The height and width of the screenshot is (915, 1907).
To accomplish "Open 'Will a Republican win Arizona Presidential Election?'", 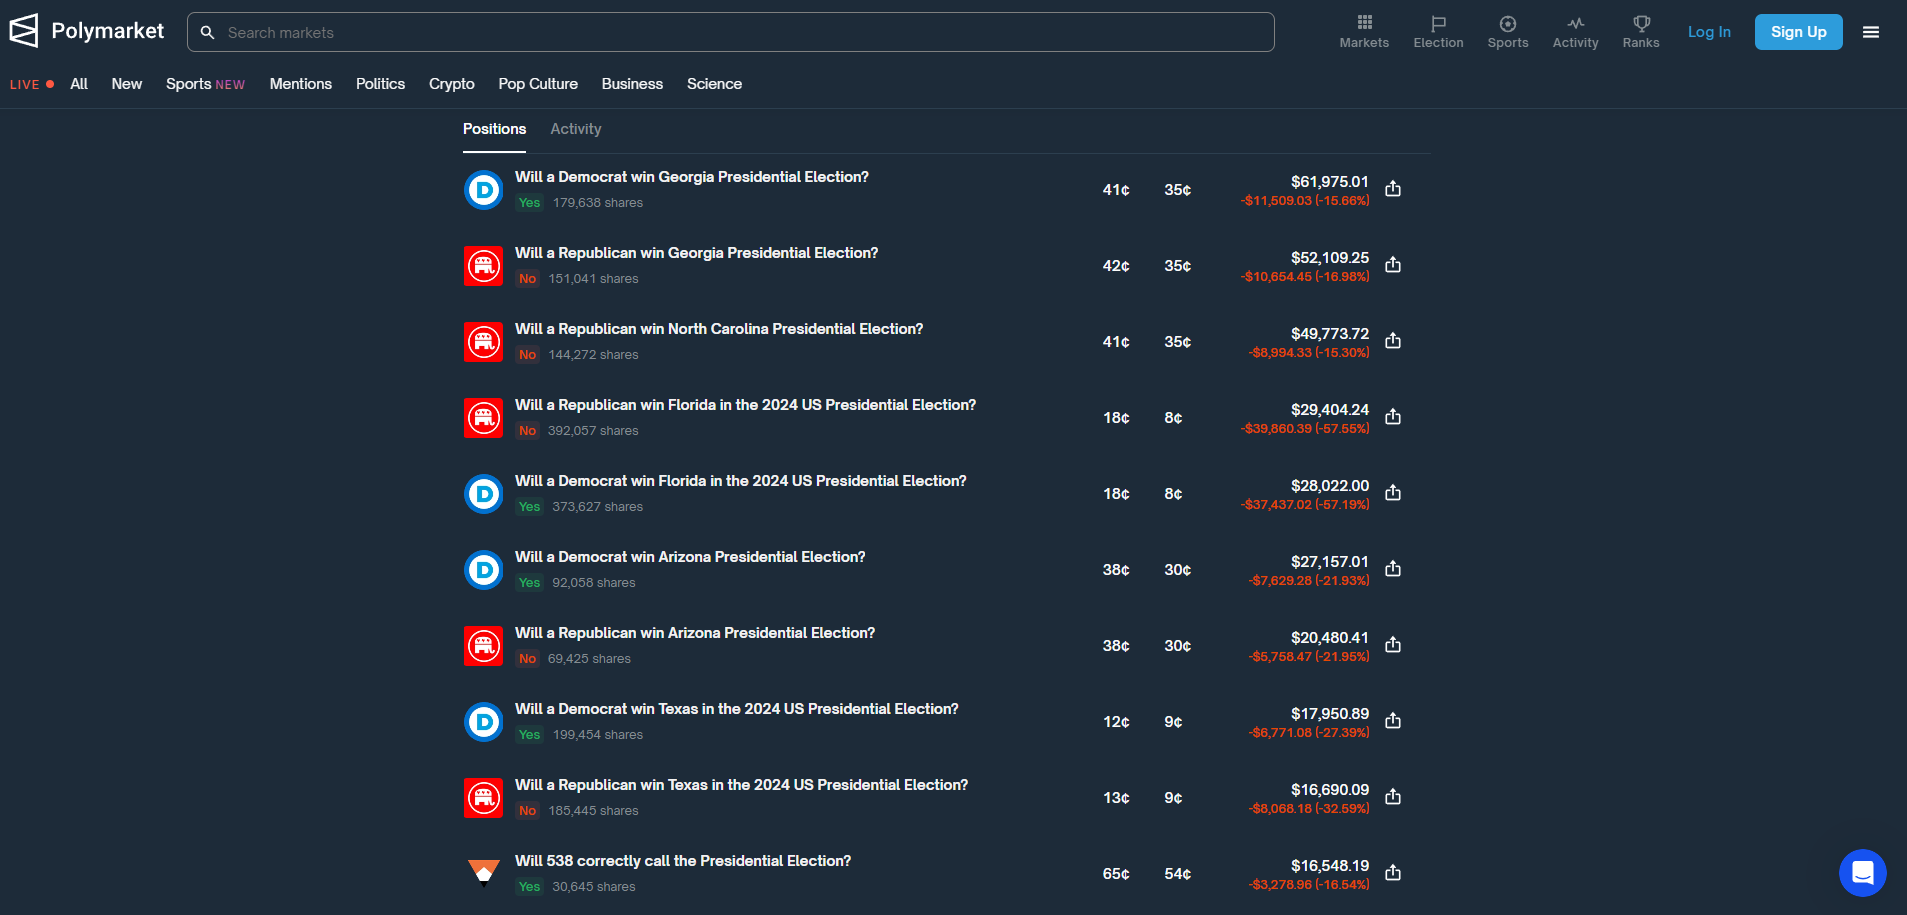I will 695,633.
